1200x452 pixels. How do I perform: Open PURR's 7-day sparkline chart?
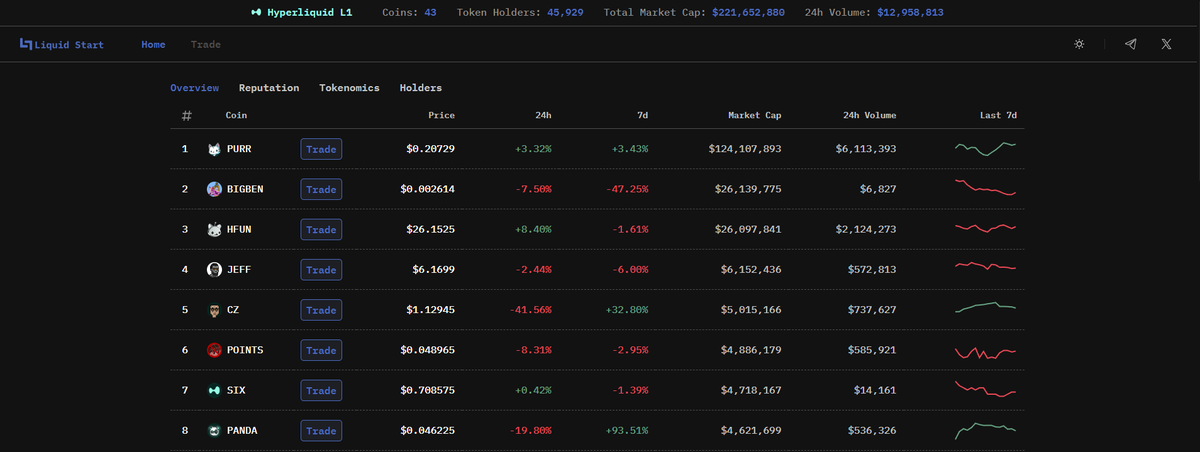point(986,149)
